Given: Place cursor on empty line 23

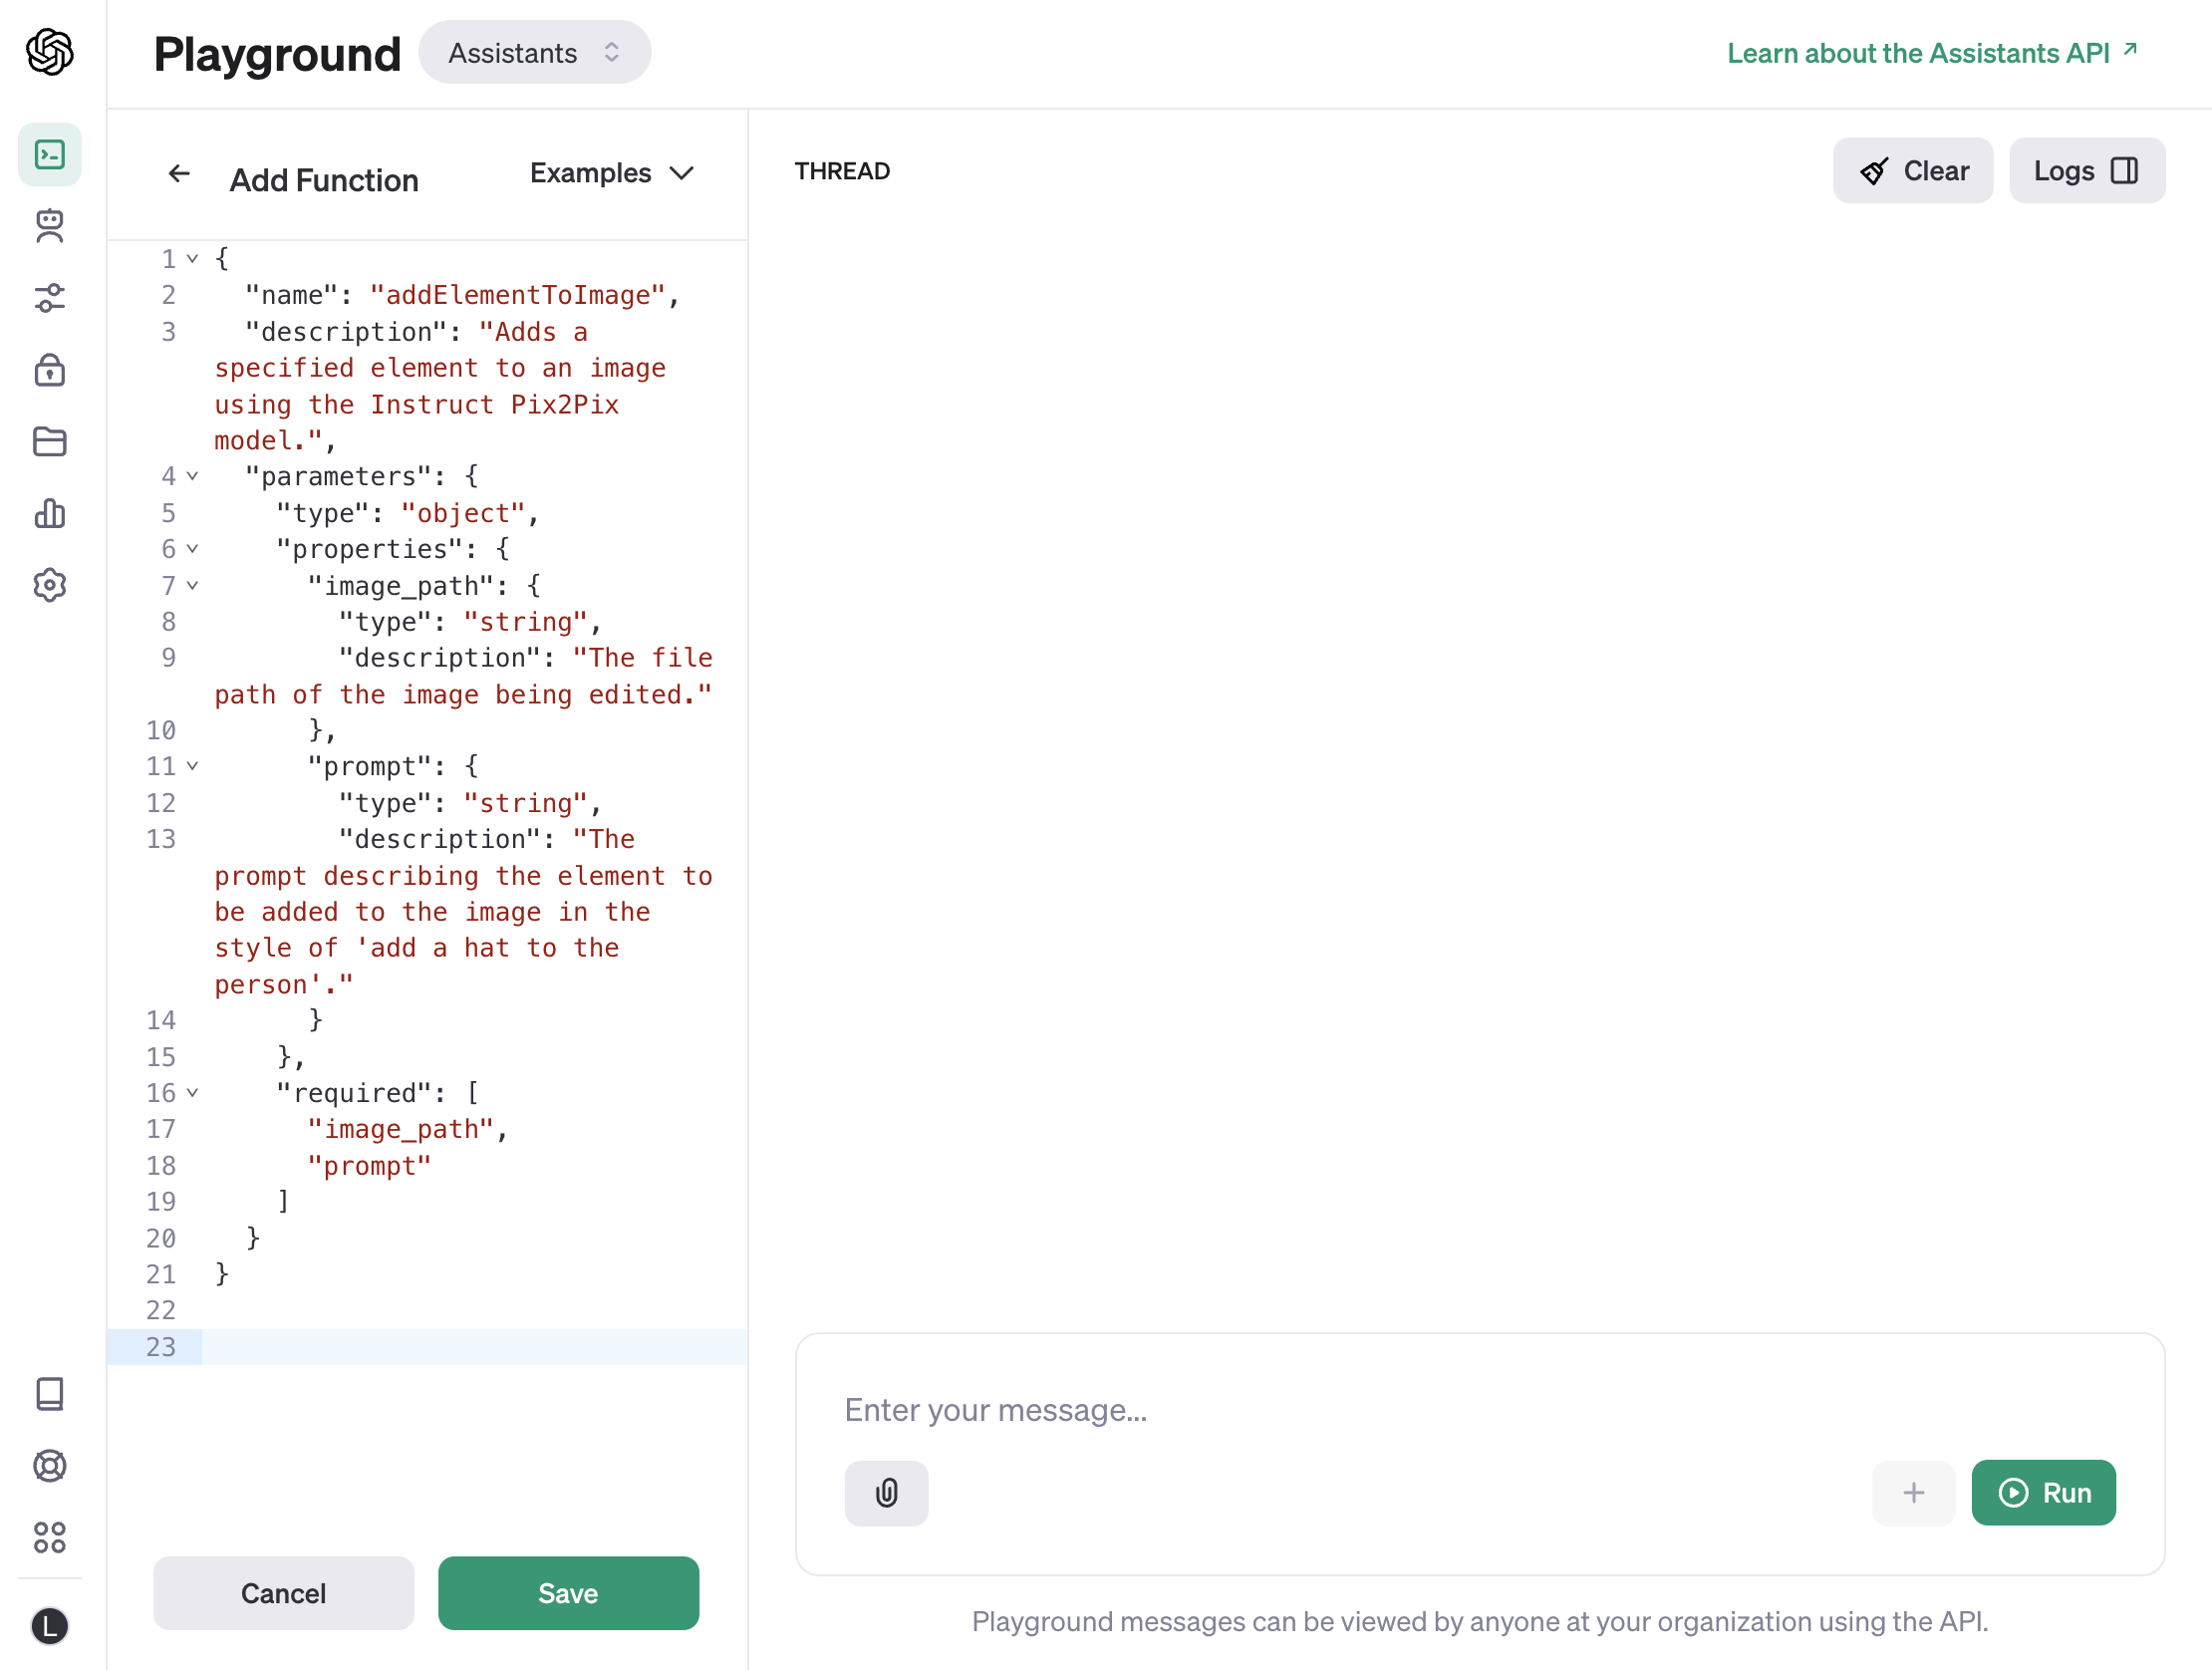Looking at the screenshot, I should click(x=475, y=1347).
